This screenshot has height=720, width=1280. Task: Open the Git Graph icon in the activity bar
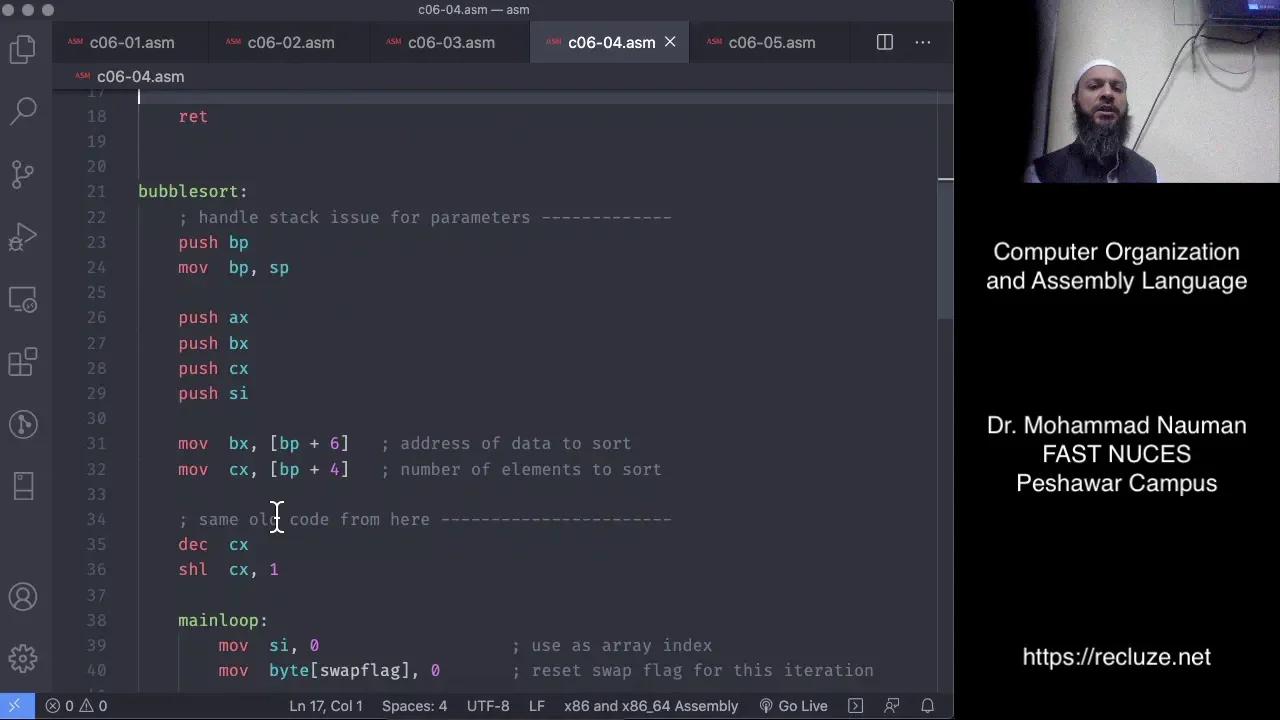click(23, 424)
